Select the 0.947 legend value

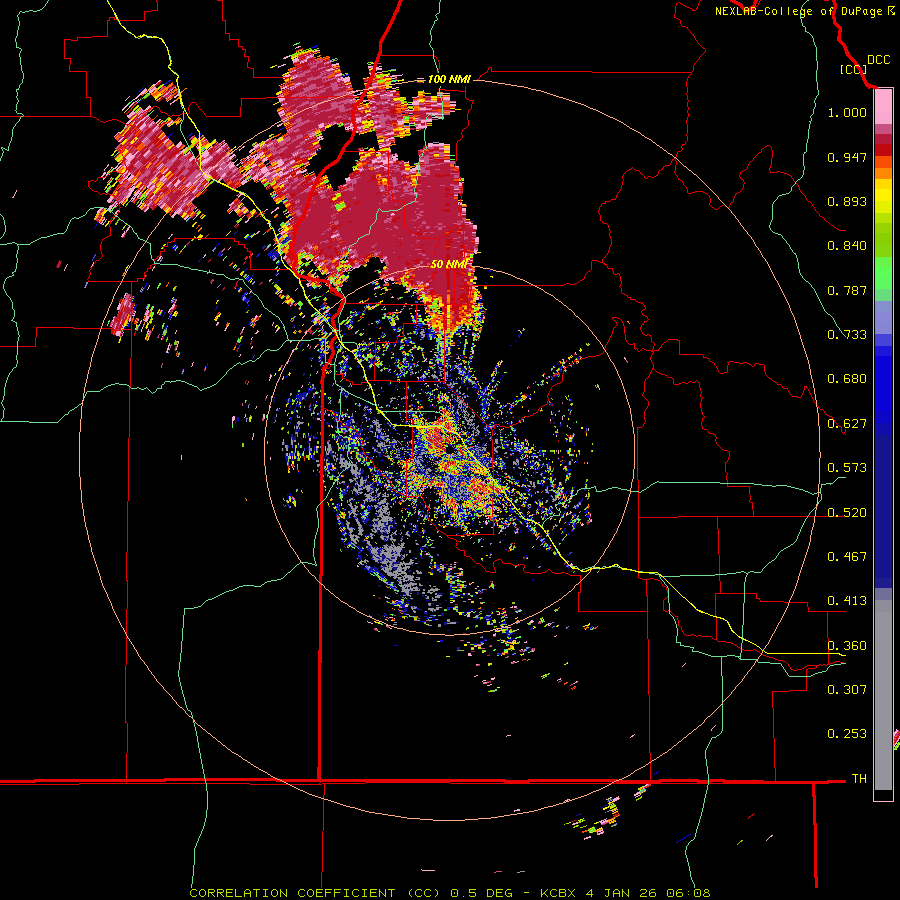click(847, 157)
